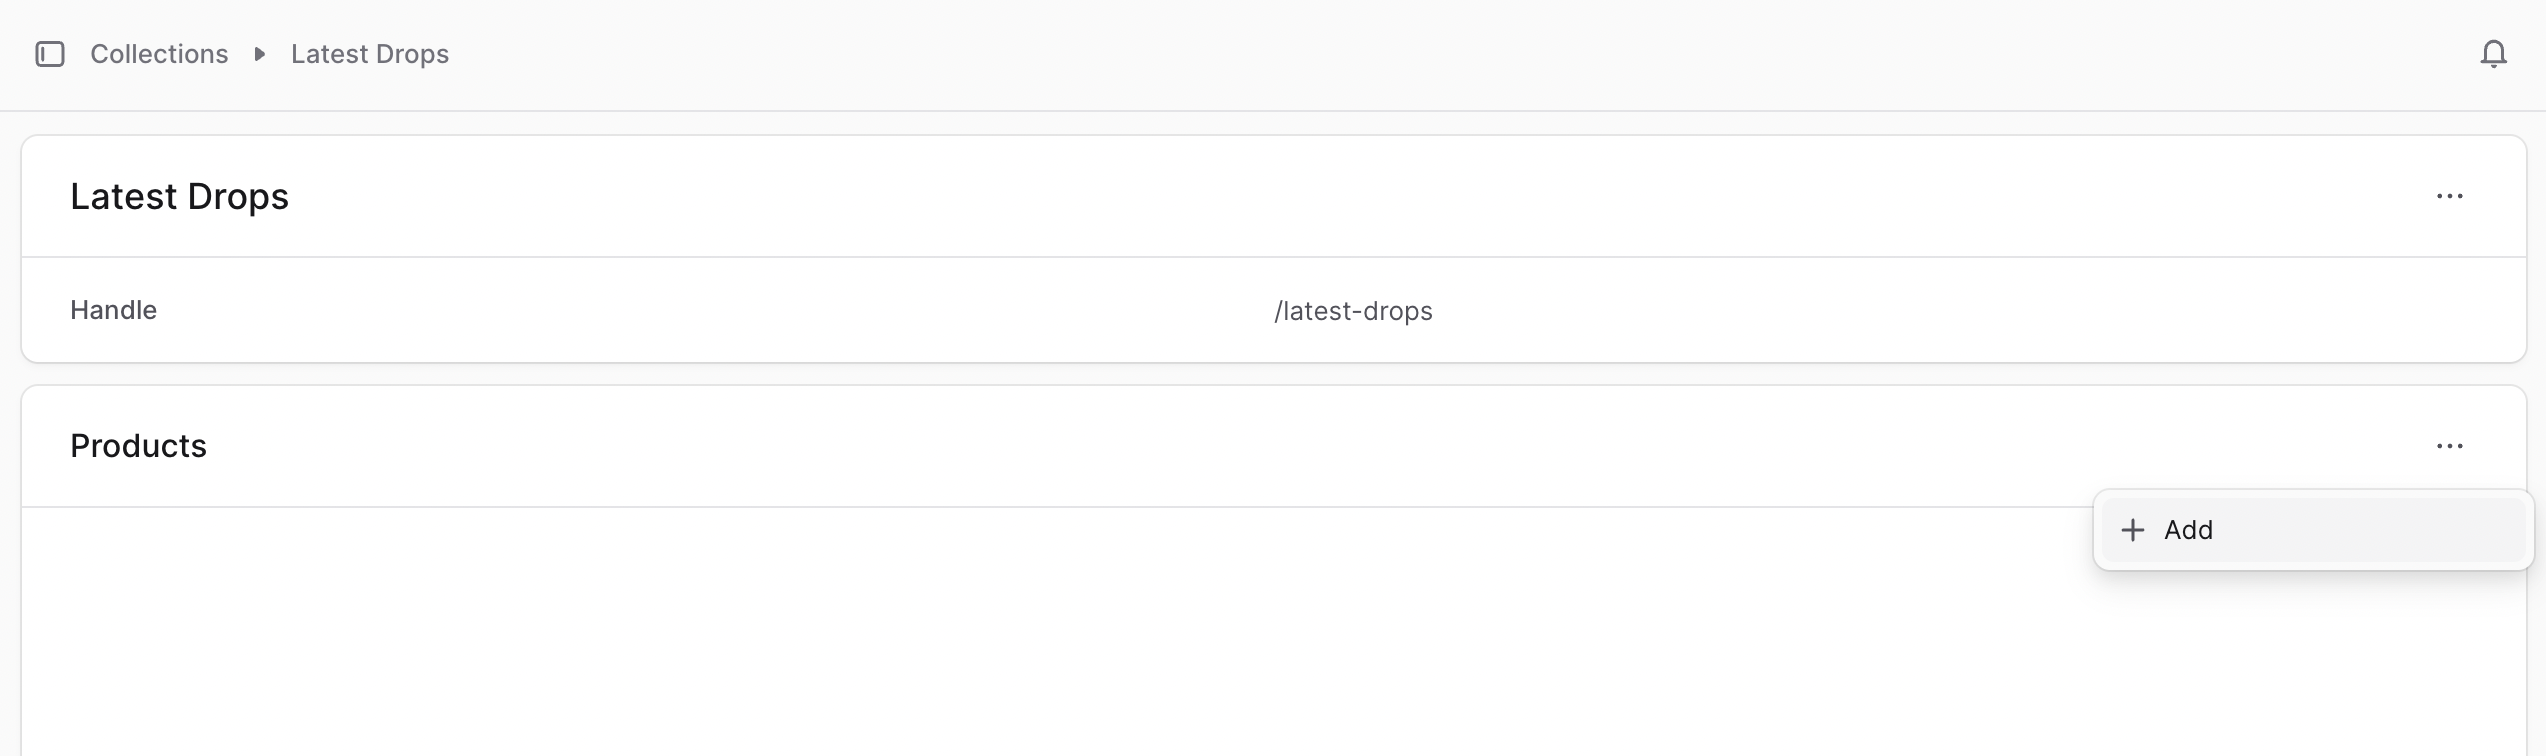Click the gap between the two cards
Image resolution: width=2546 pixels, height=756 pixels.
pyautogui.click(x=1273, y=374)
